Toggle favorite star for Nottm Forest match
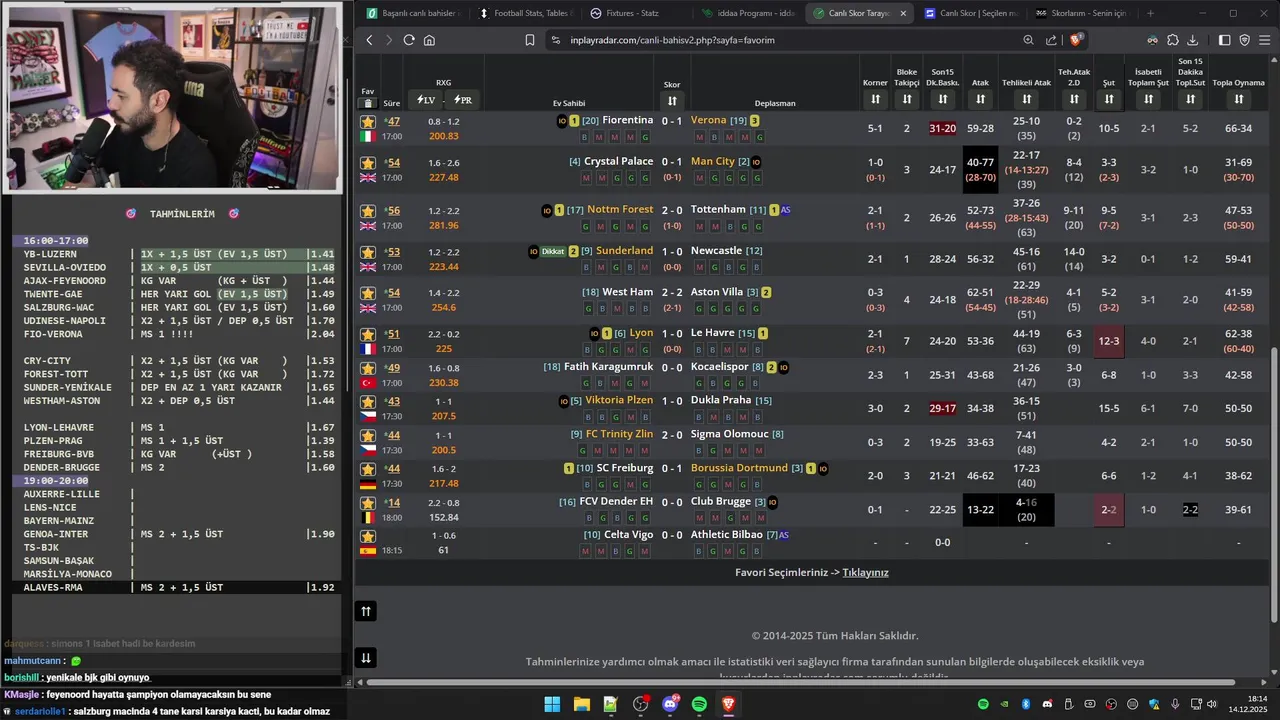Screen dimensions: 1280x720 (368, 211)
